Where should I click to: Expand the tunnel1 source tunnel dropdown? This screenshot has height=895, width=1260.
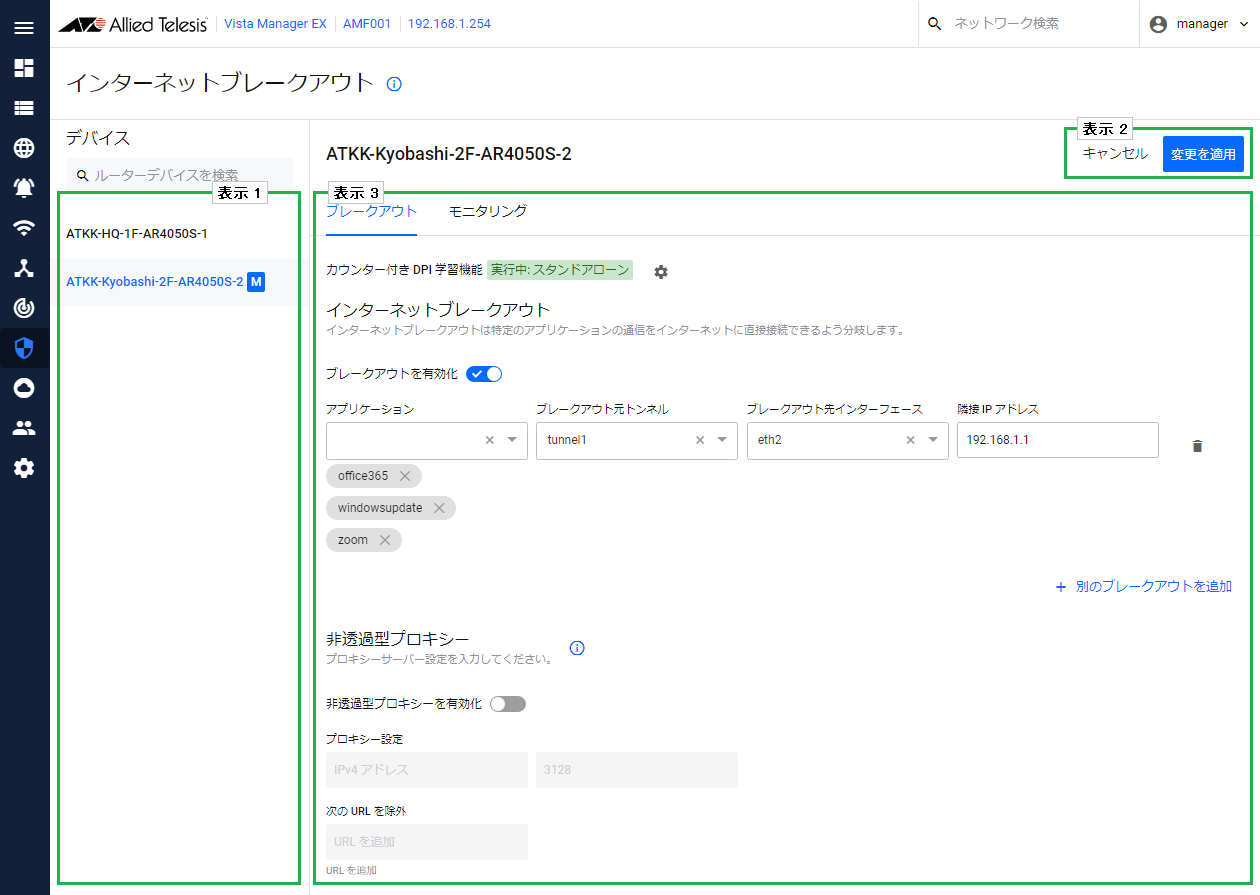tap(723, 440)
